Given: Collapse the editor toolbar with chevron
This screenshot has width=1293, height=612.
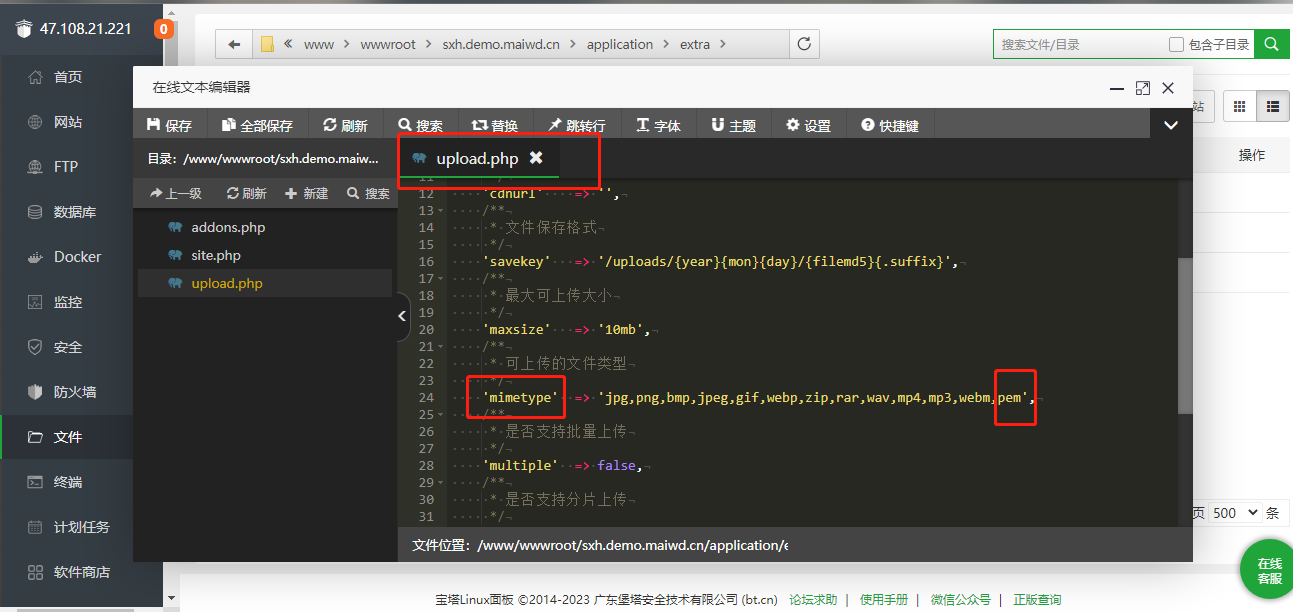Looking at the screenshot, I should click(1171, 125).
